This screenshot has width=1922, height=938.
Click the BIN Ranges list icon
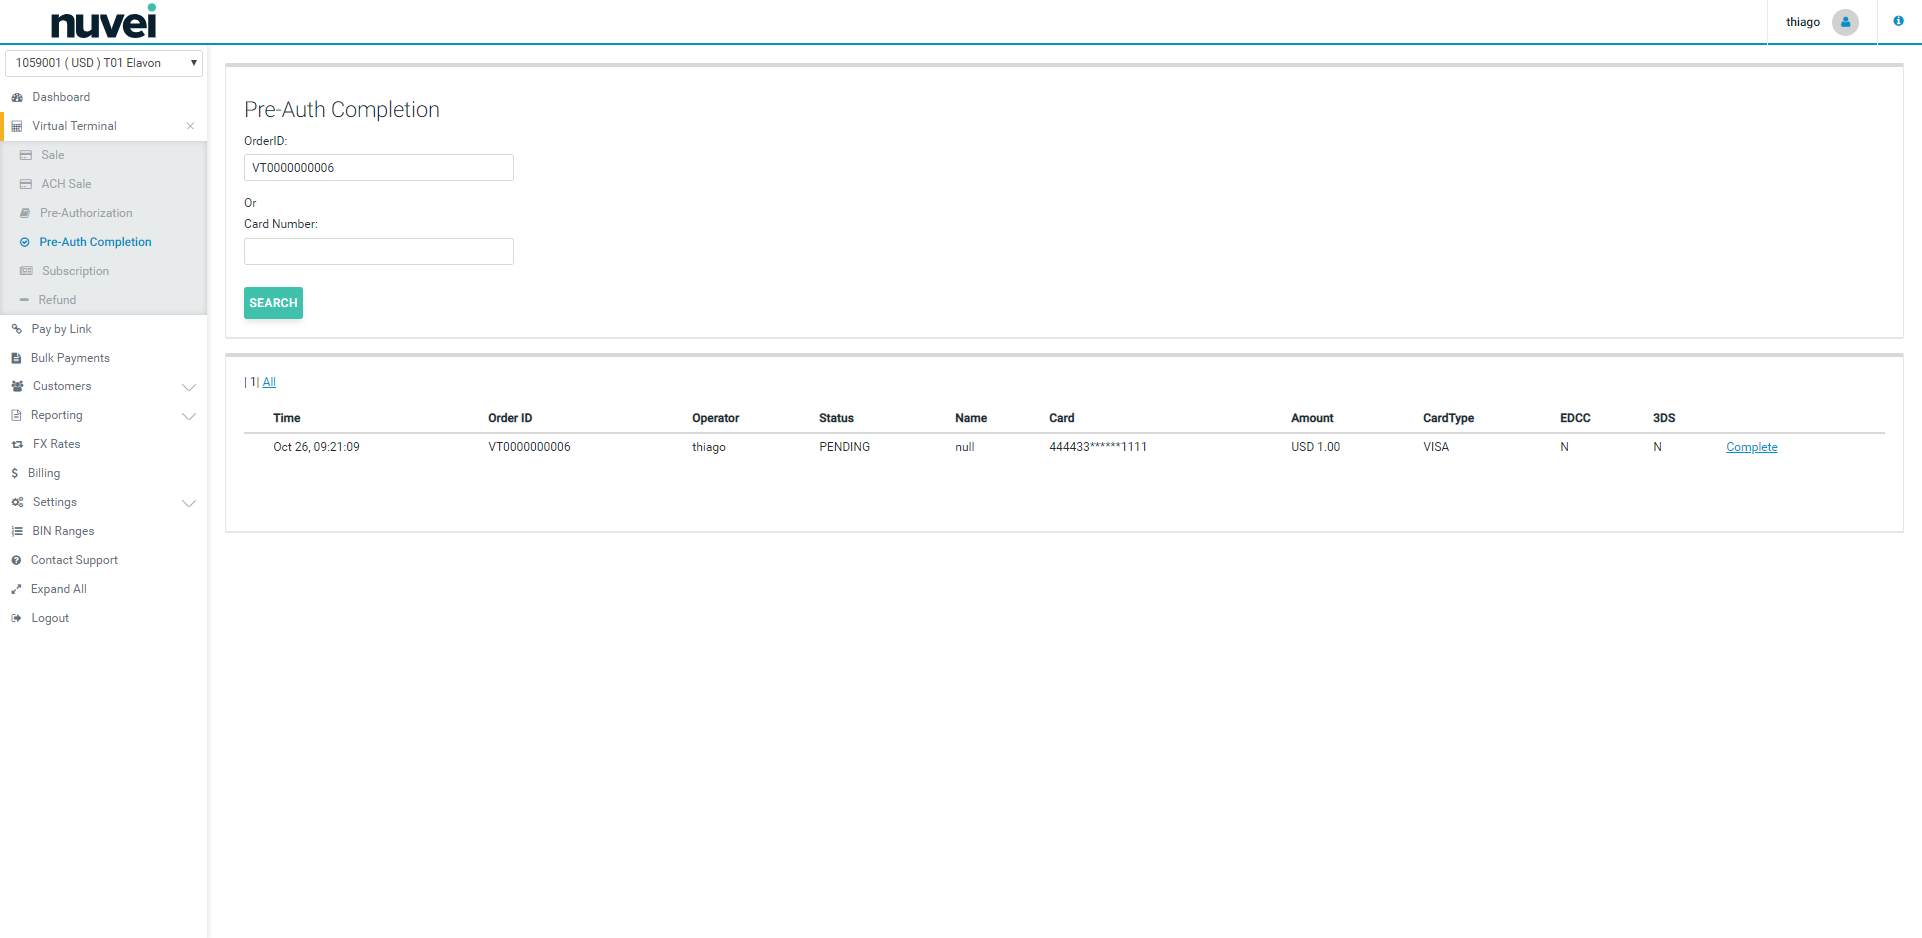(x=17, y=532)
